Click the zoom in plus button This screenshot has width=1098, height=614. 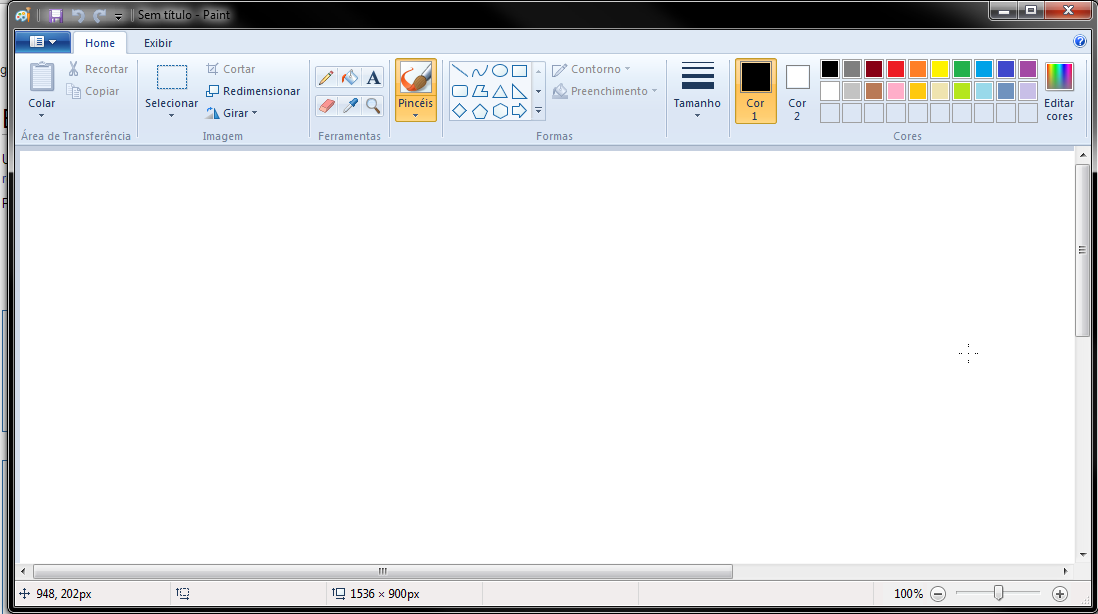1060,594
